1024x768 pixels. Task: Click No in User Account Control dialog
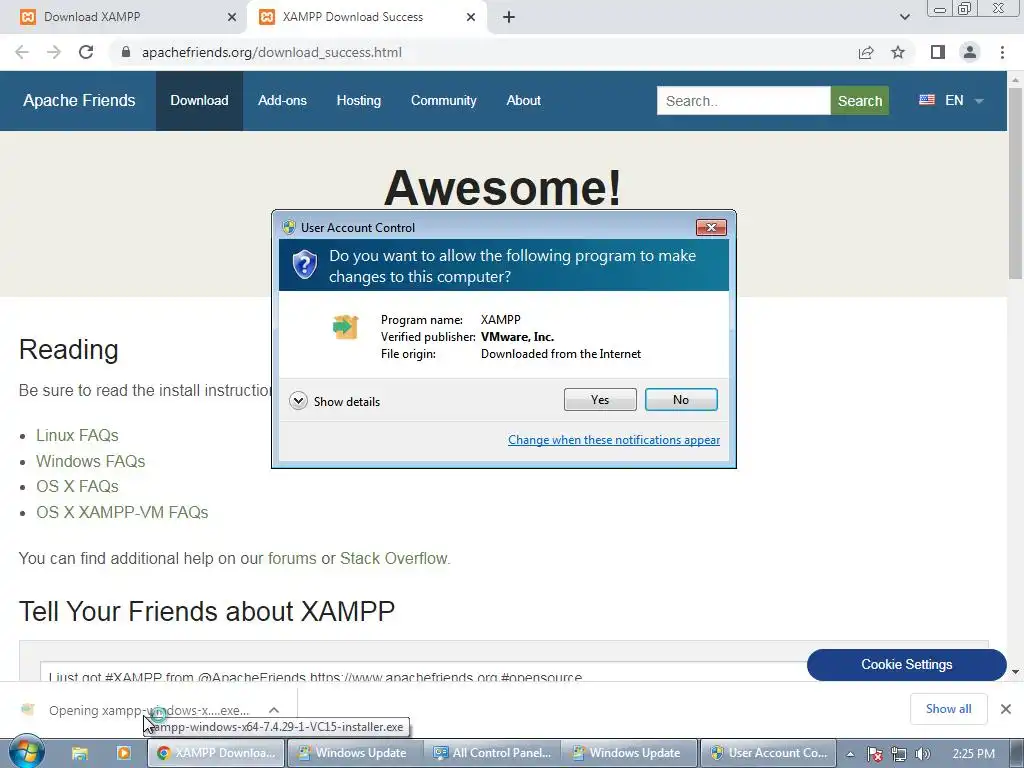coord(680,400)
